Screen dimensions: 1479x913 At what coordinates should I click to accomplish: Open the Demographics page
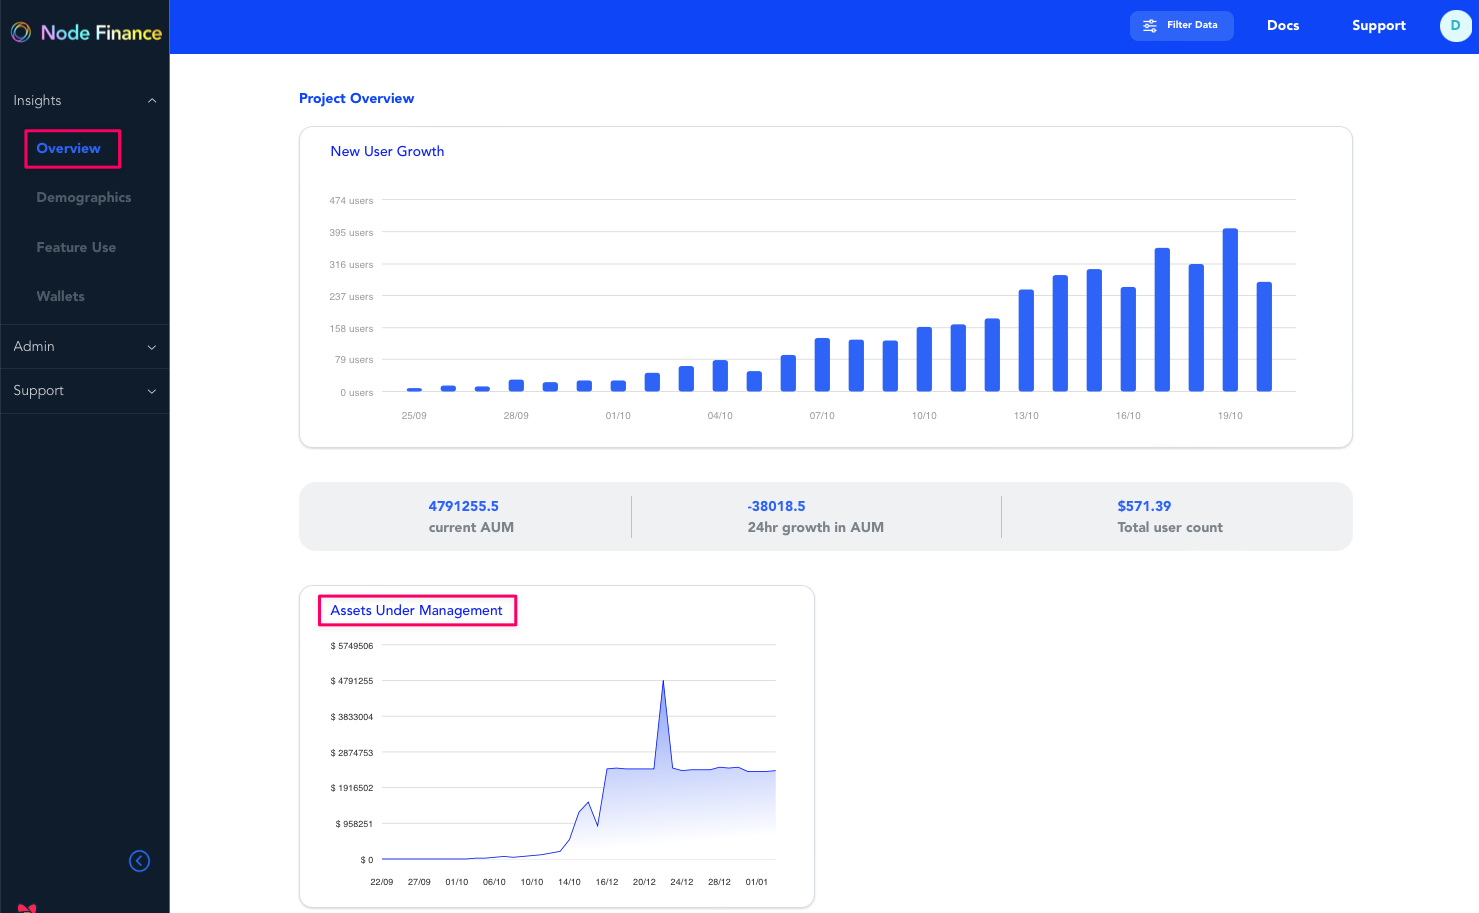click(x=84, y=198)
